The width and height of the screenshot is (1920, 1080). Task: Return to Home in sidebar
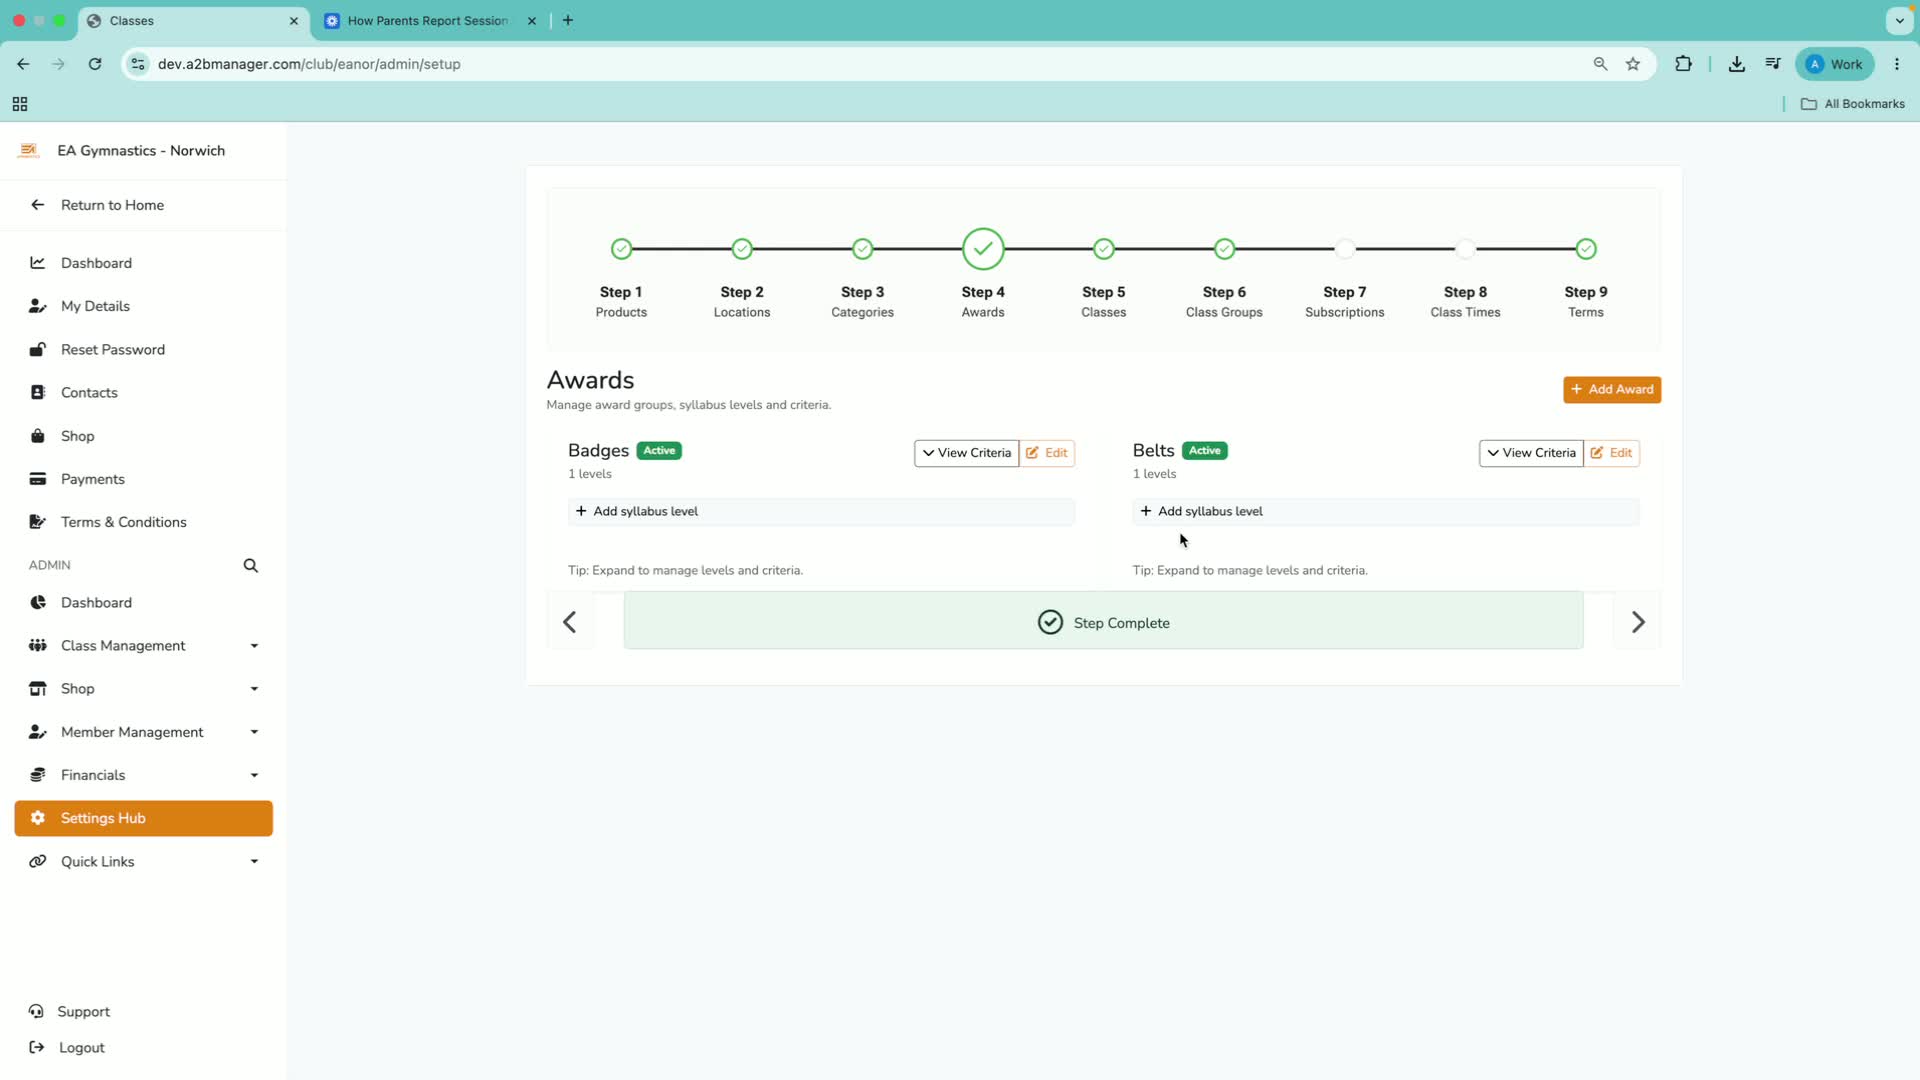coord(143,205)
